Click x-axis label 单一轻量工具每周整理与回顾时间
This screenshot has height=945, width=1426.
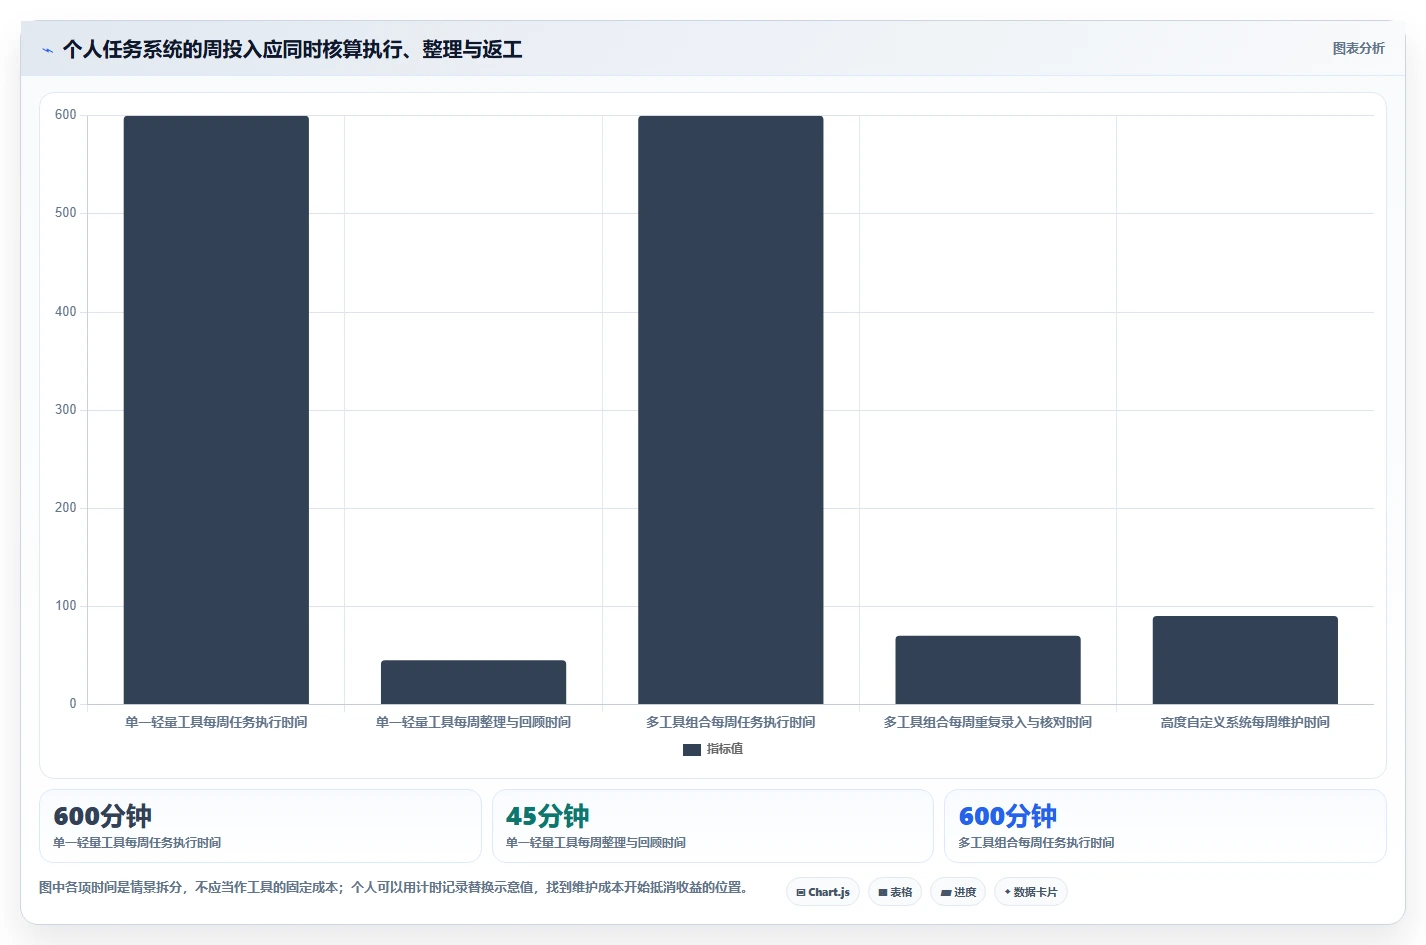473,722
